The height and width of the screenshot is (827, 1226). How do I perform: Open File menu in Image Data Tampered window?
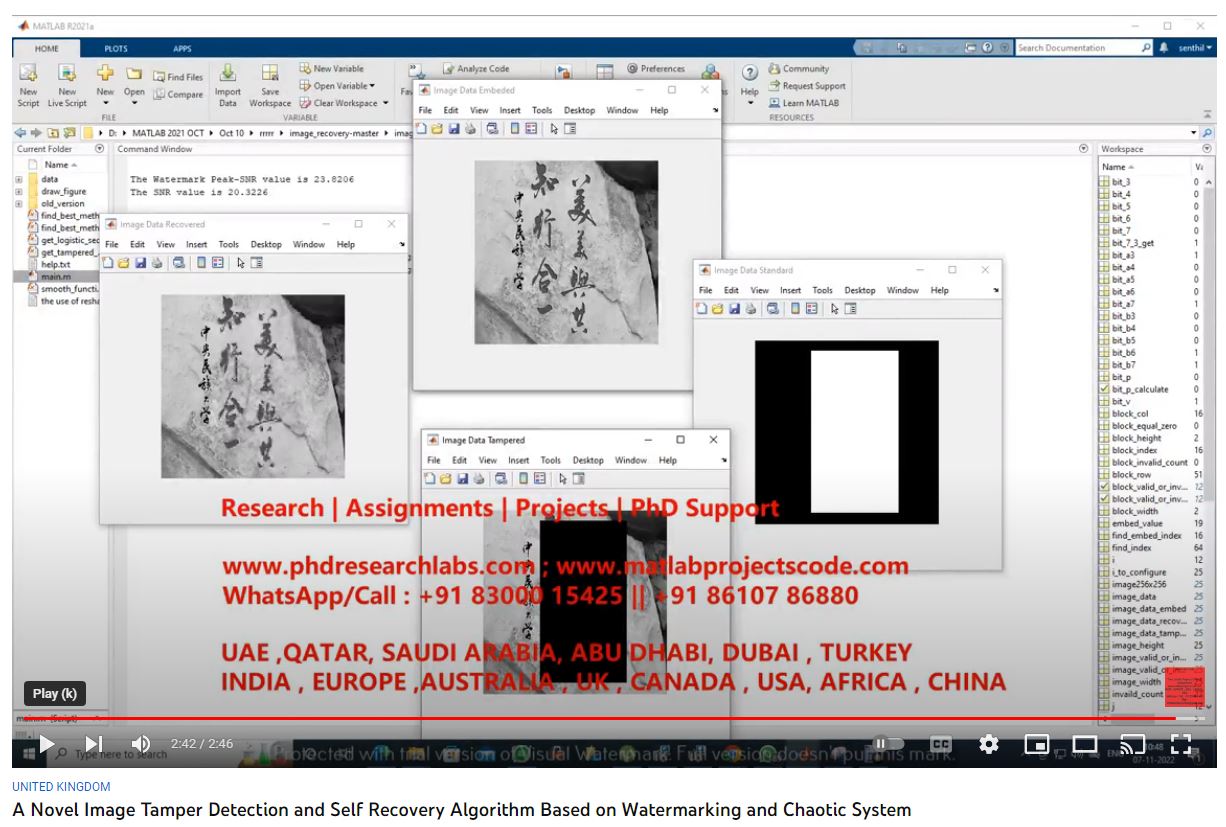click(x=434, y=460)
